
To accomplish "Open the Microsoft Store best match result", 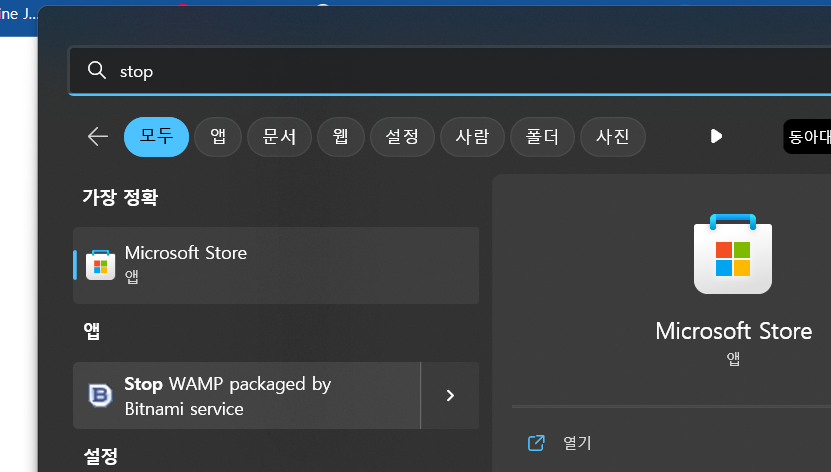I will click(276, 265).
